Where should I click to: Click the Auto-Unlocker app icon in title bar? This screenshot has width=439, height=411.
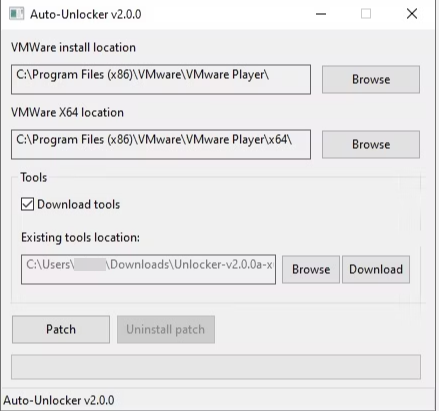click(x=16, y=14)
